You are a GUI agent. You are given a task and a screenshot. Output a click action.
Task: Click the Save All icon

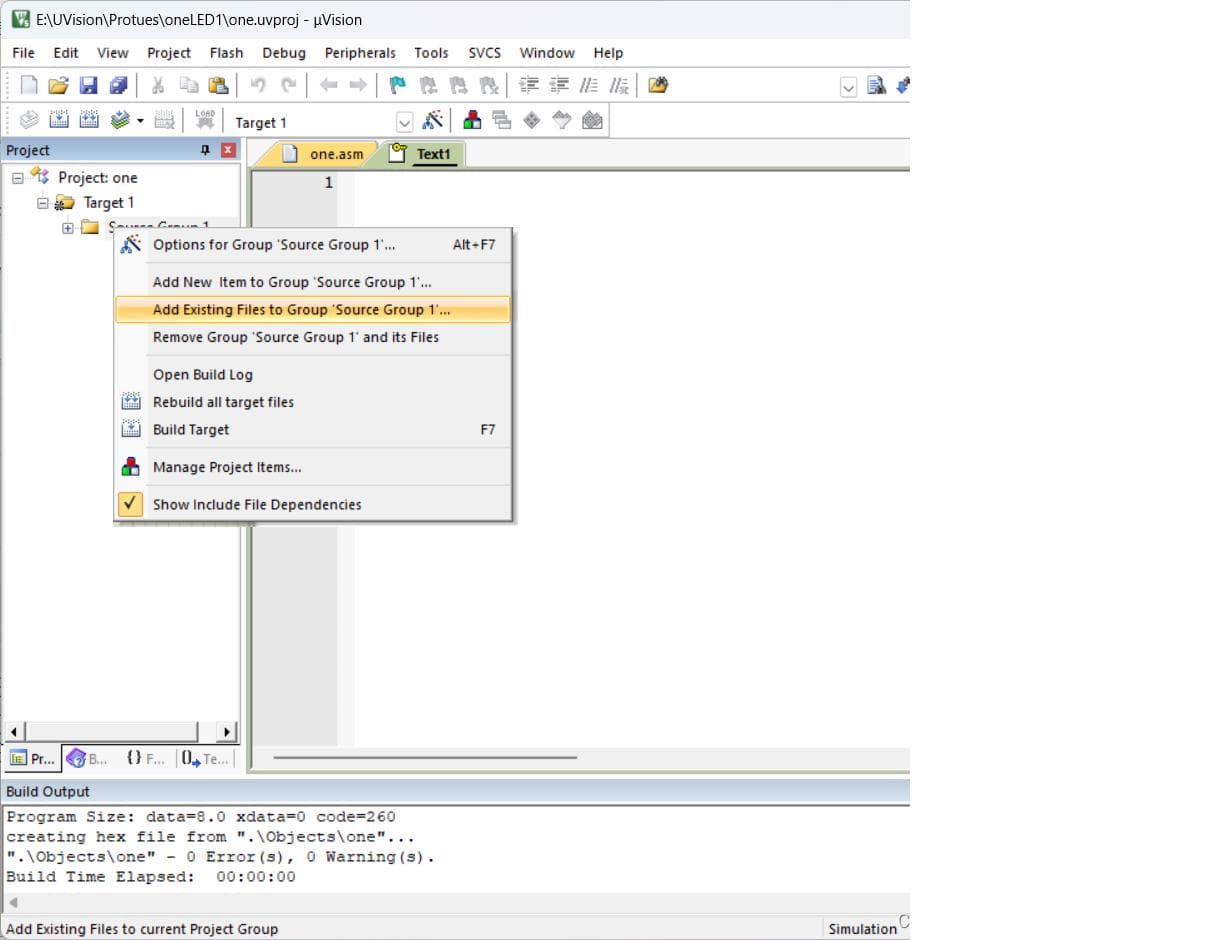pyautogui.click(x=118, y=86)
